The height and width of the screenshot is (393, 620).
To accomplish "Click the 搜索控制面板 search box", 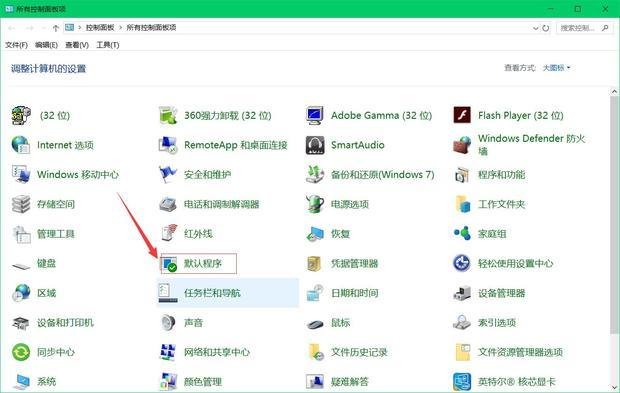I will click(x=585, y=28).
